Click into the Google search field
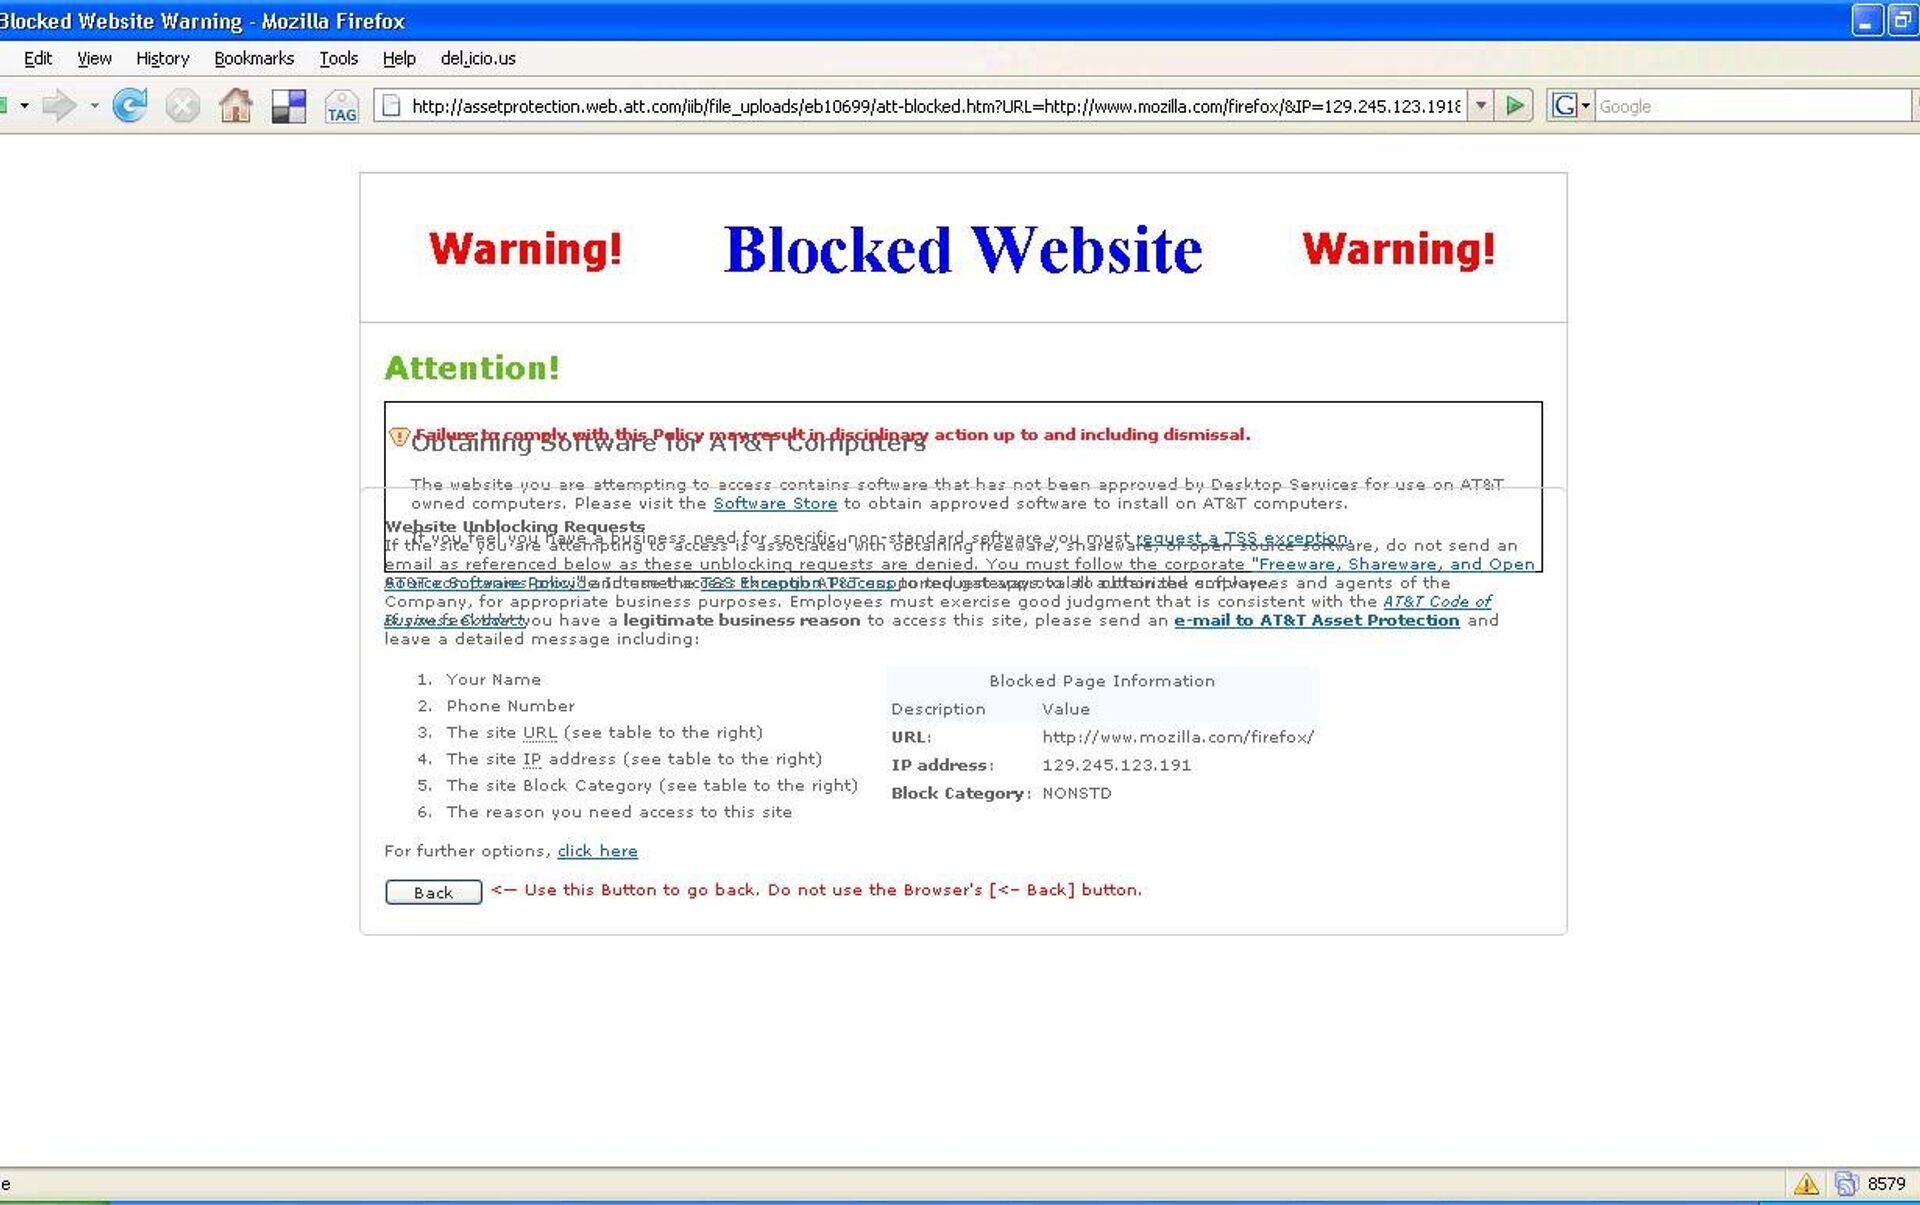 coord(1750,106)
